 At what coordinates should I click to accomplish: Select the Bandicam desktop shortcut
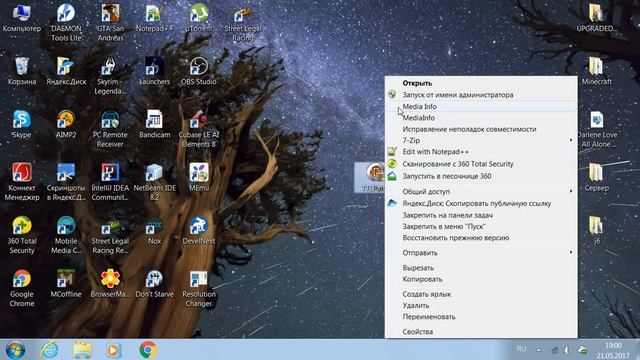coord(154,124)
